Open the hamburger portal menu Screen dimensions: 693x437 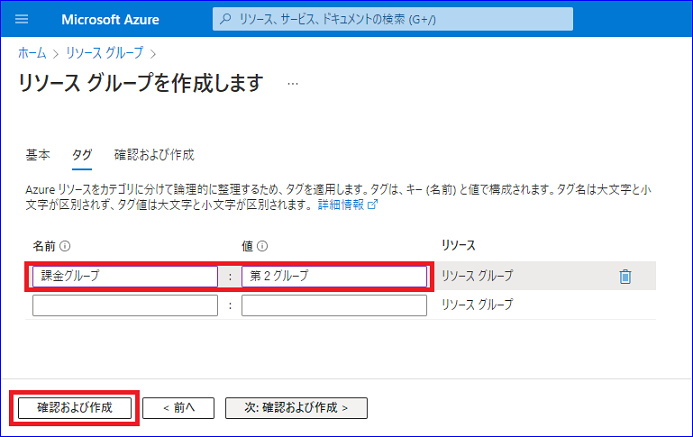21,19
